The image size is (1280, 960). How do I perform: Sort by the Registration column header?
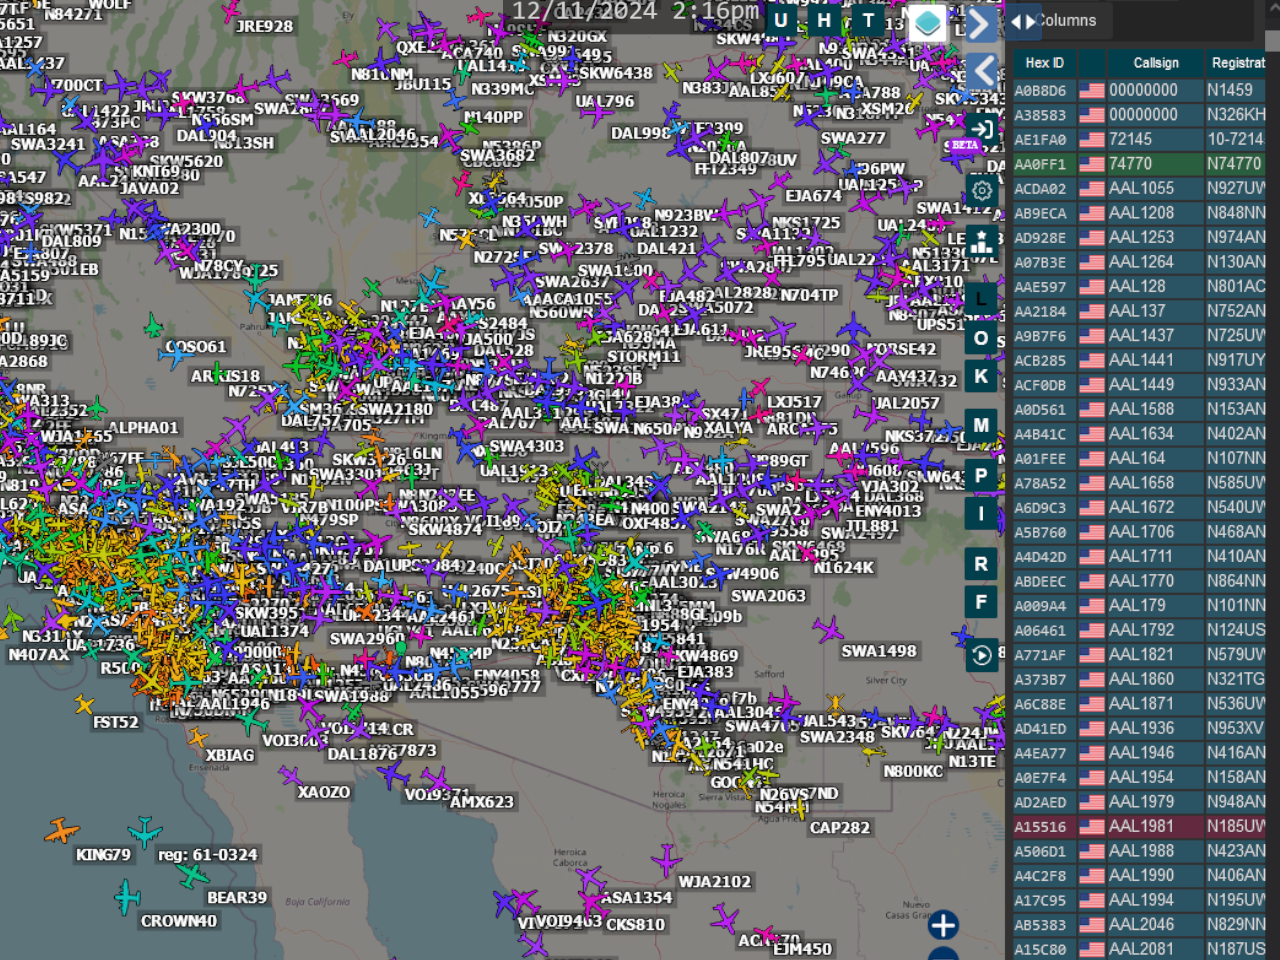coord(1238,63)
